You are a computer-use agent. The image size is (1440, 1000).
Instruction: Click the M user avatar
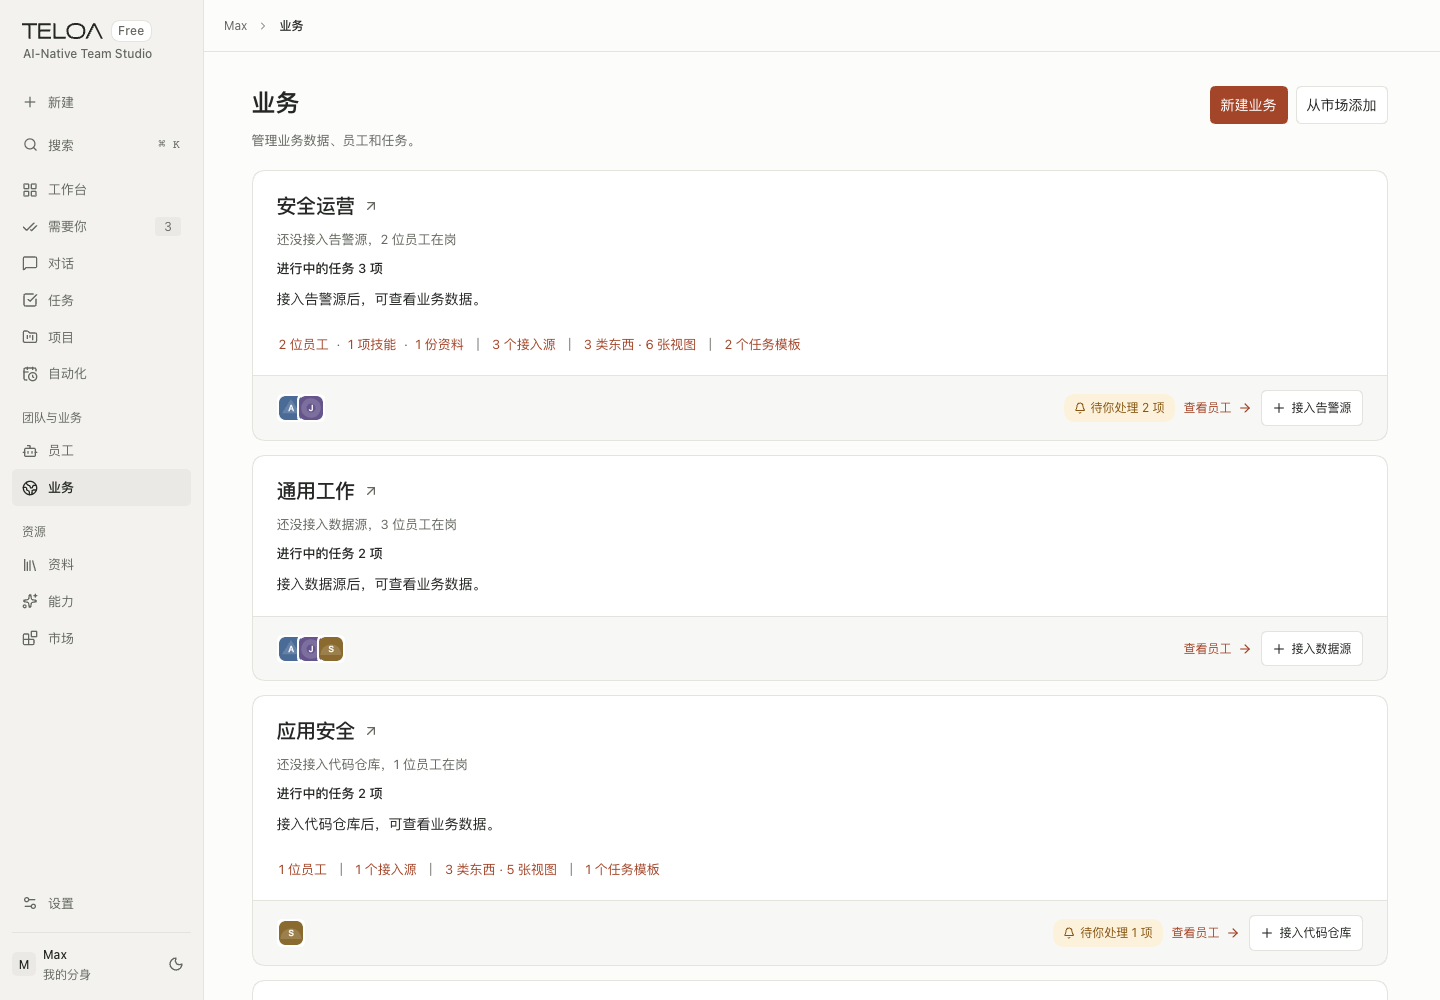tap(24, 964)
